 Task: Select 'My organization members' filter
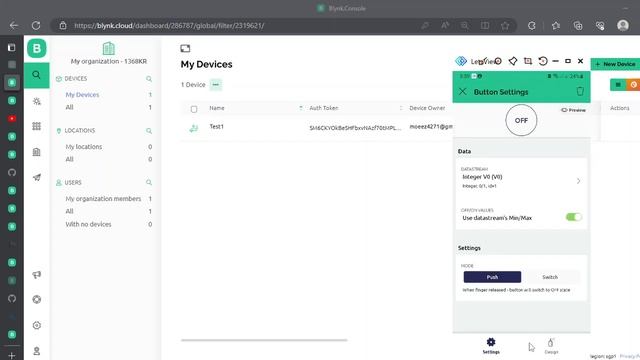(103, 199)
